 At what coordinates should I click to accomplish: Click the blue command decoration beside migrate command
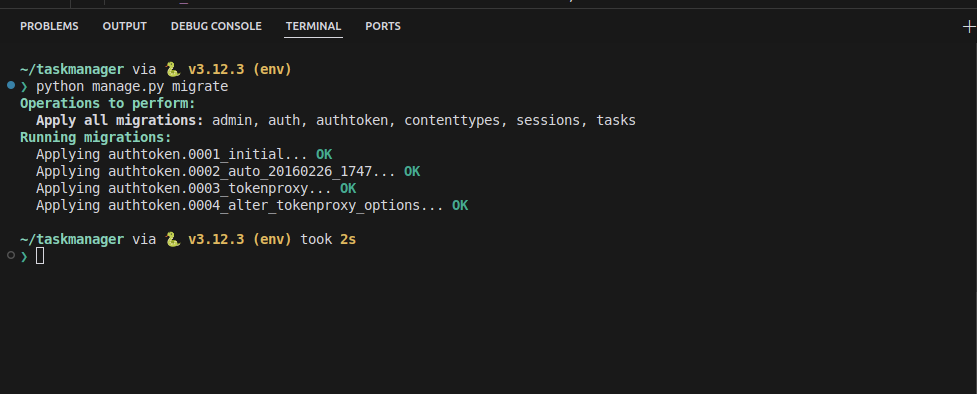[x=11, y=85]
